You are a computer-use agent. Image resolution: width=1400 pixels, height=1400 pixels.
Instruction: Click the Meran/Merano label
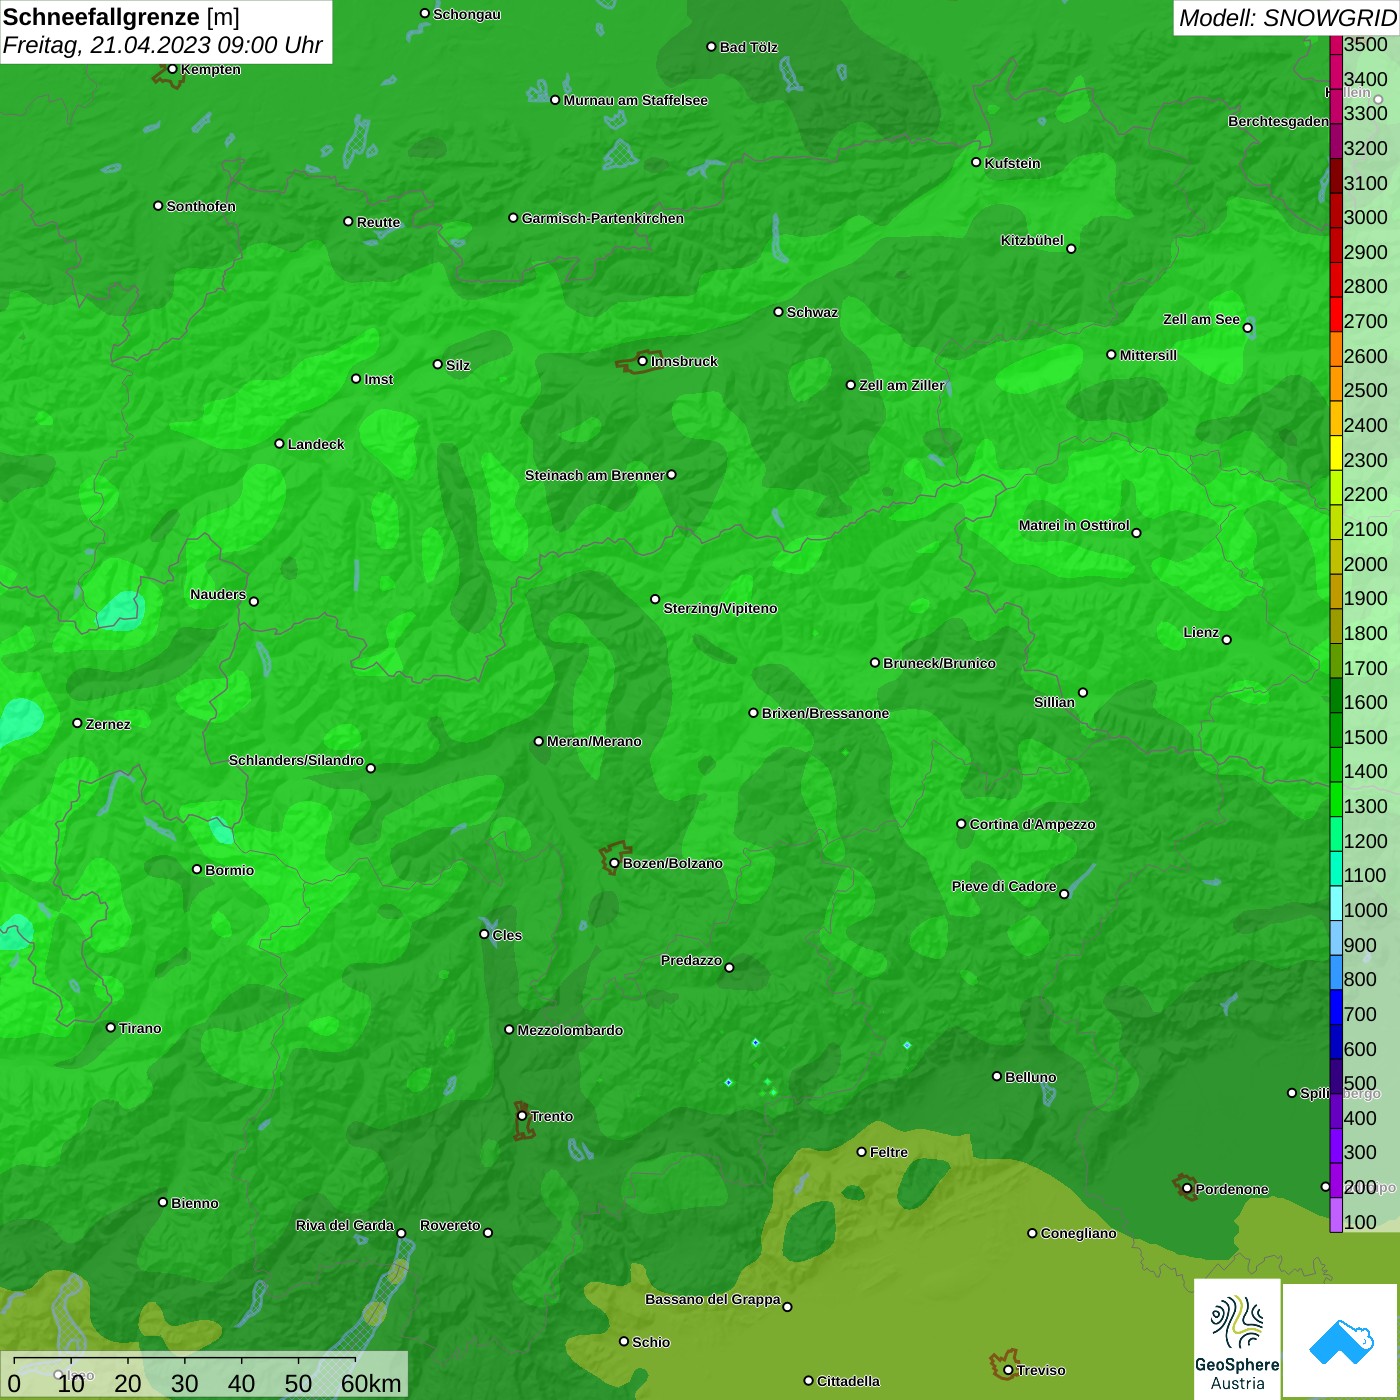point(594,741)
